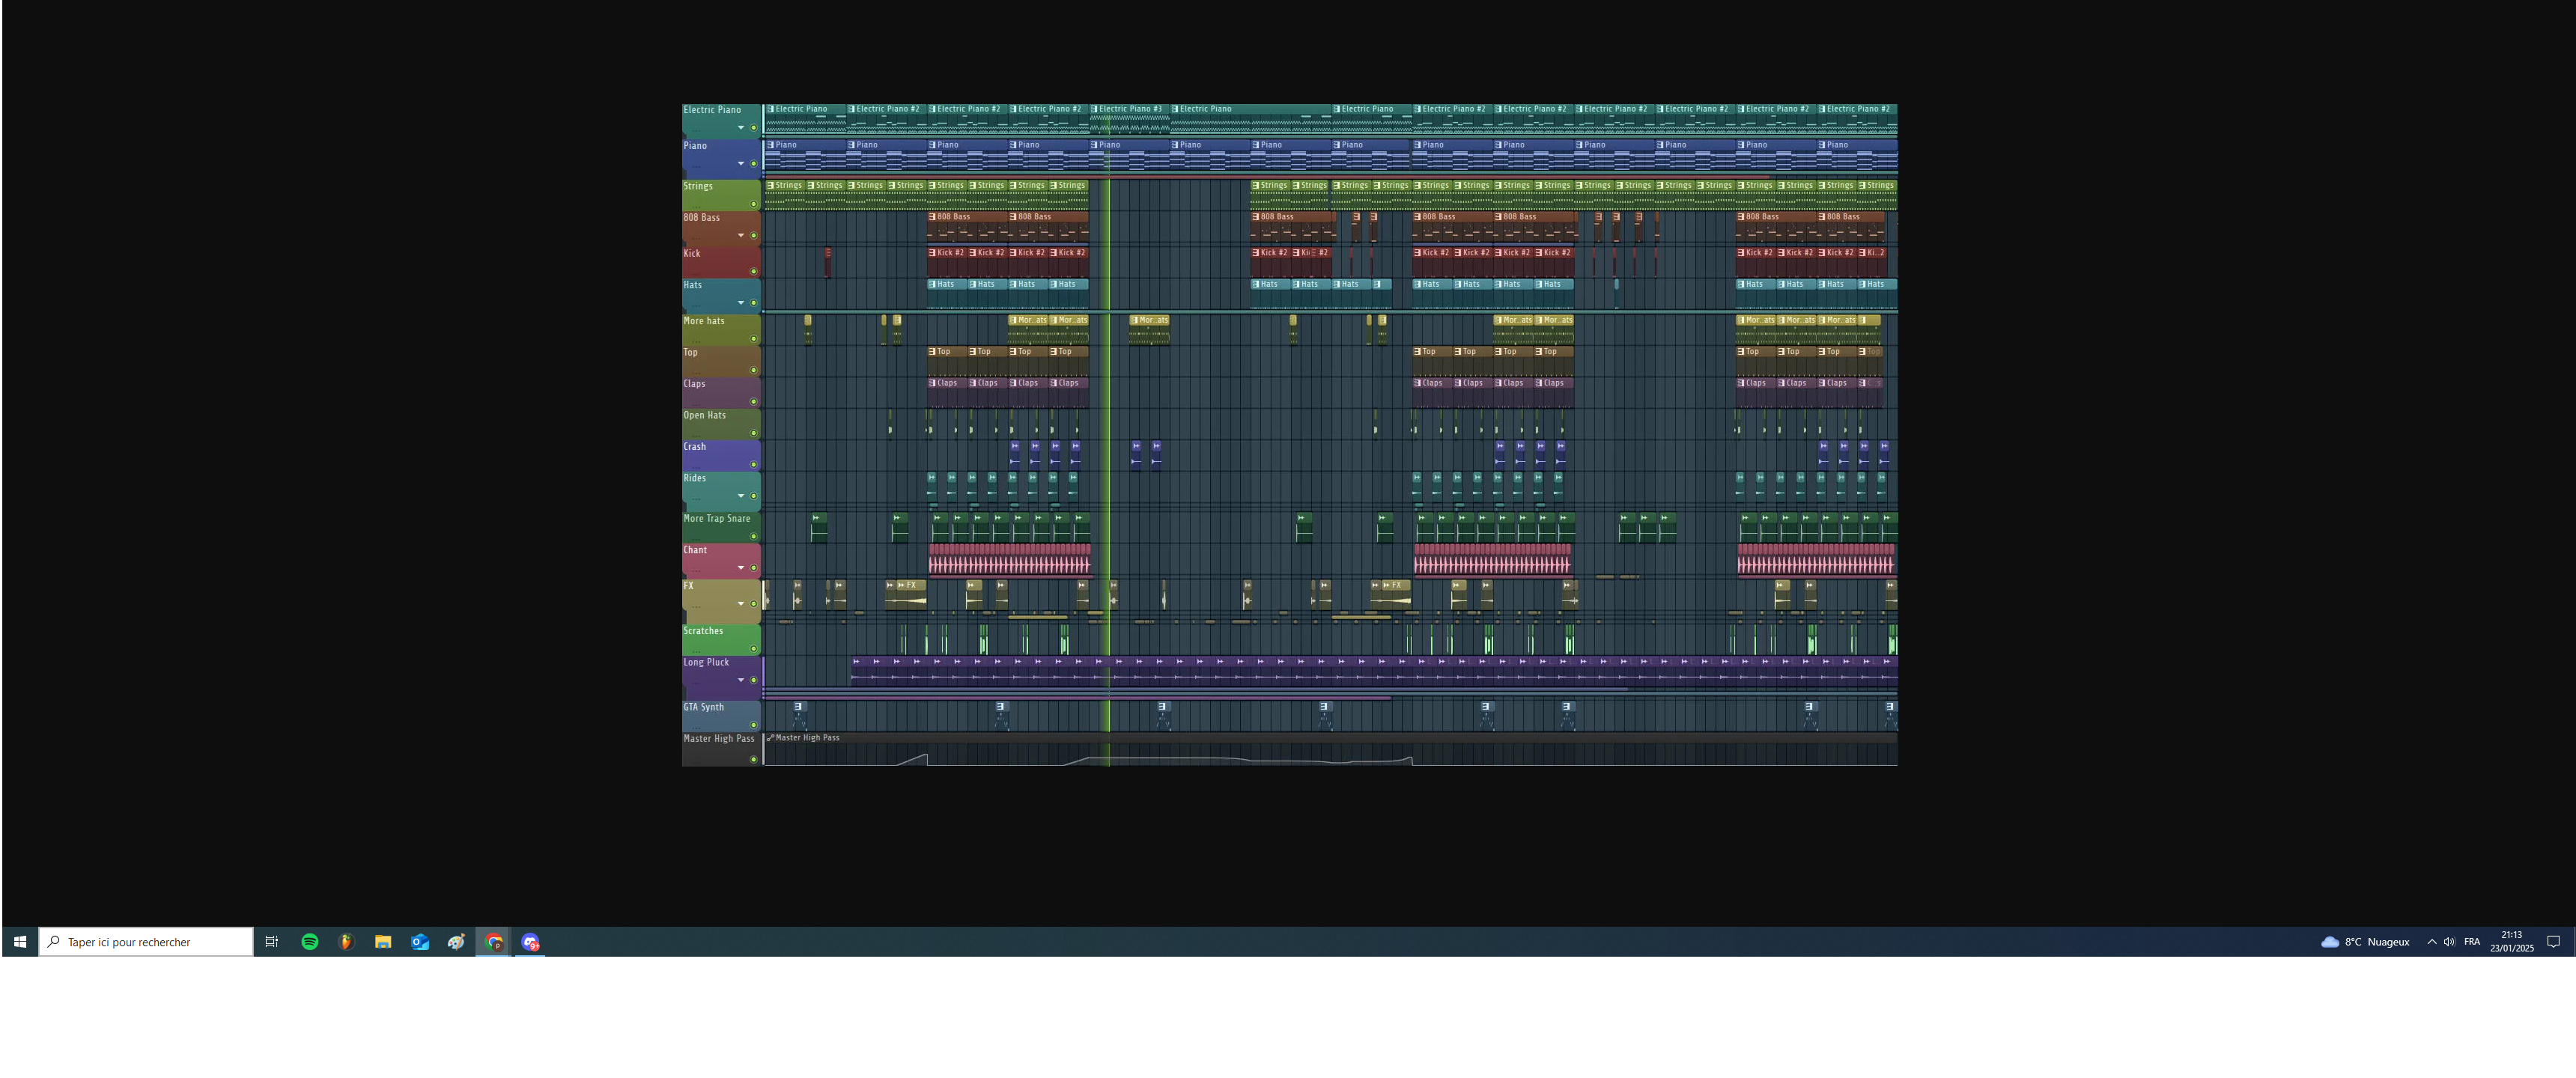This screenshot has width=2576, height=1078.
Task: Show hidden system tray icons chevron
Action: coord(2432,942)
